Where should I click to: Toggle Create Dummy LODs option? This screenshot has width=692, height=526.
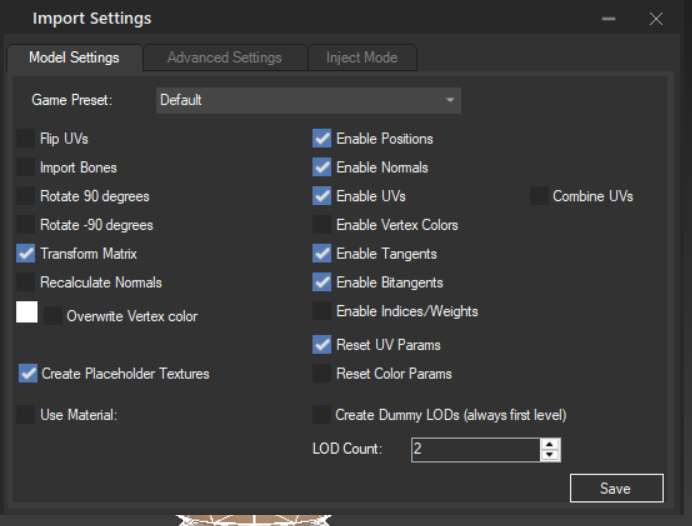pos(322,414)
